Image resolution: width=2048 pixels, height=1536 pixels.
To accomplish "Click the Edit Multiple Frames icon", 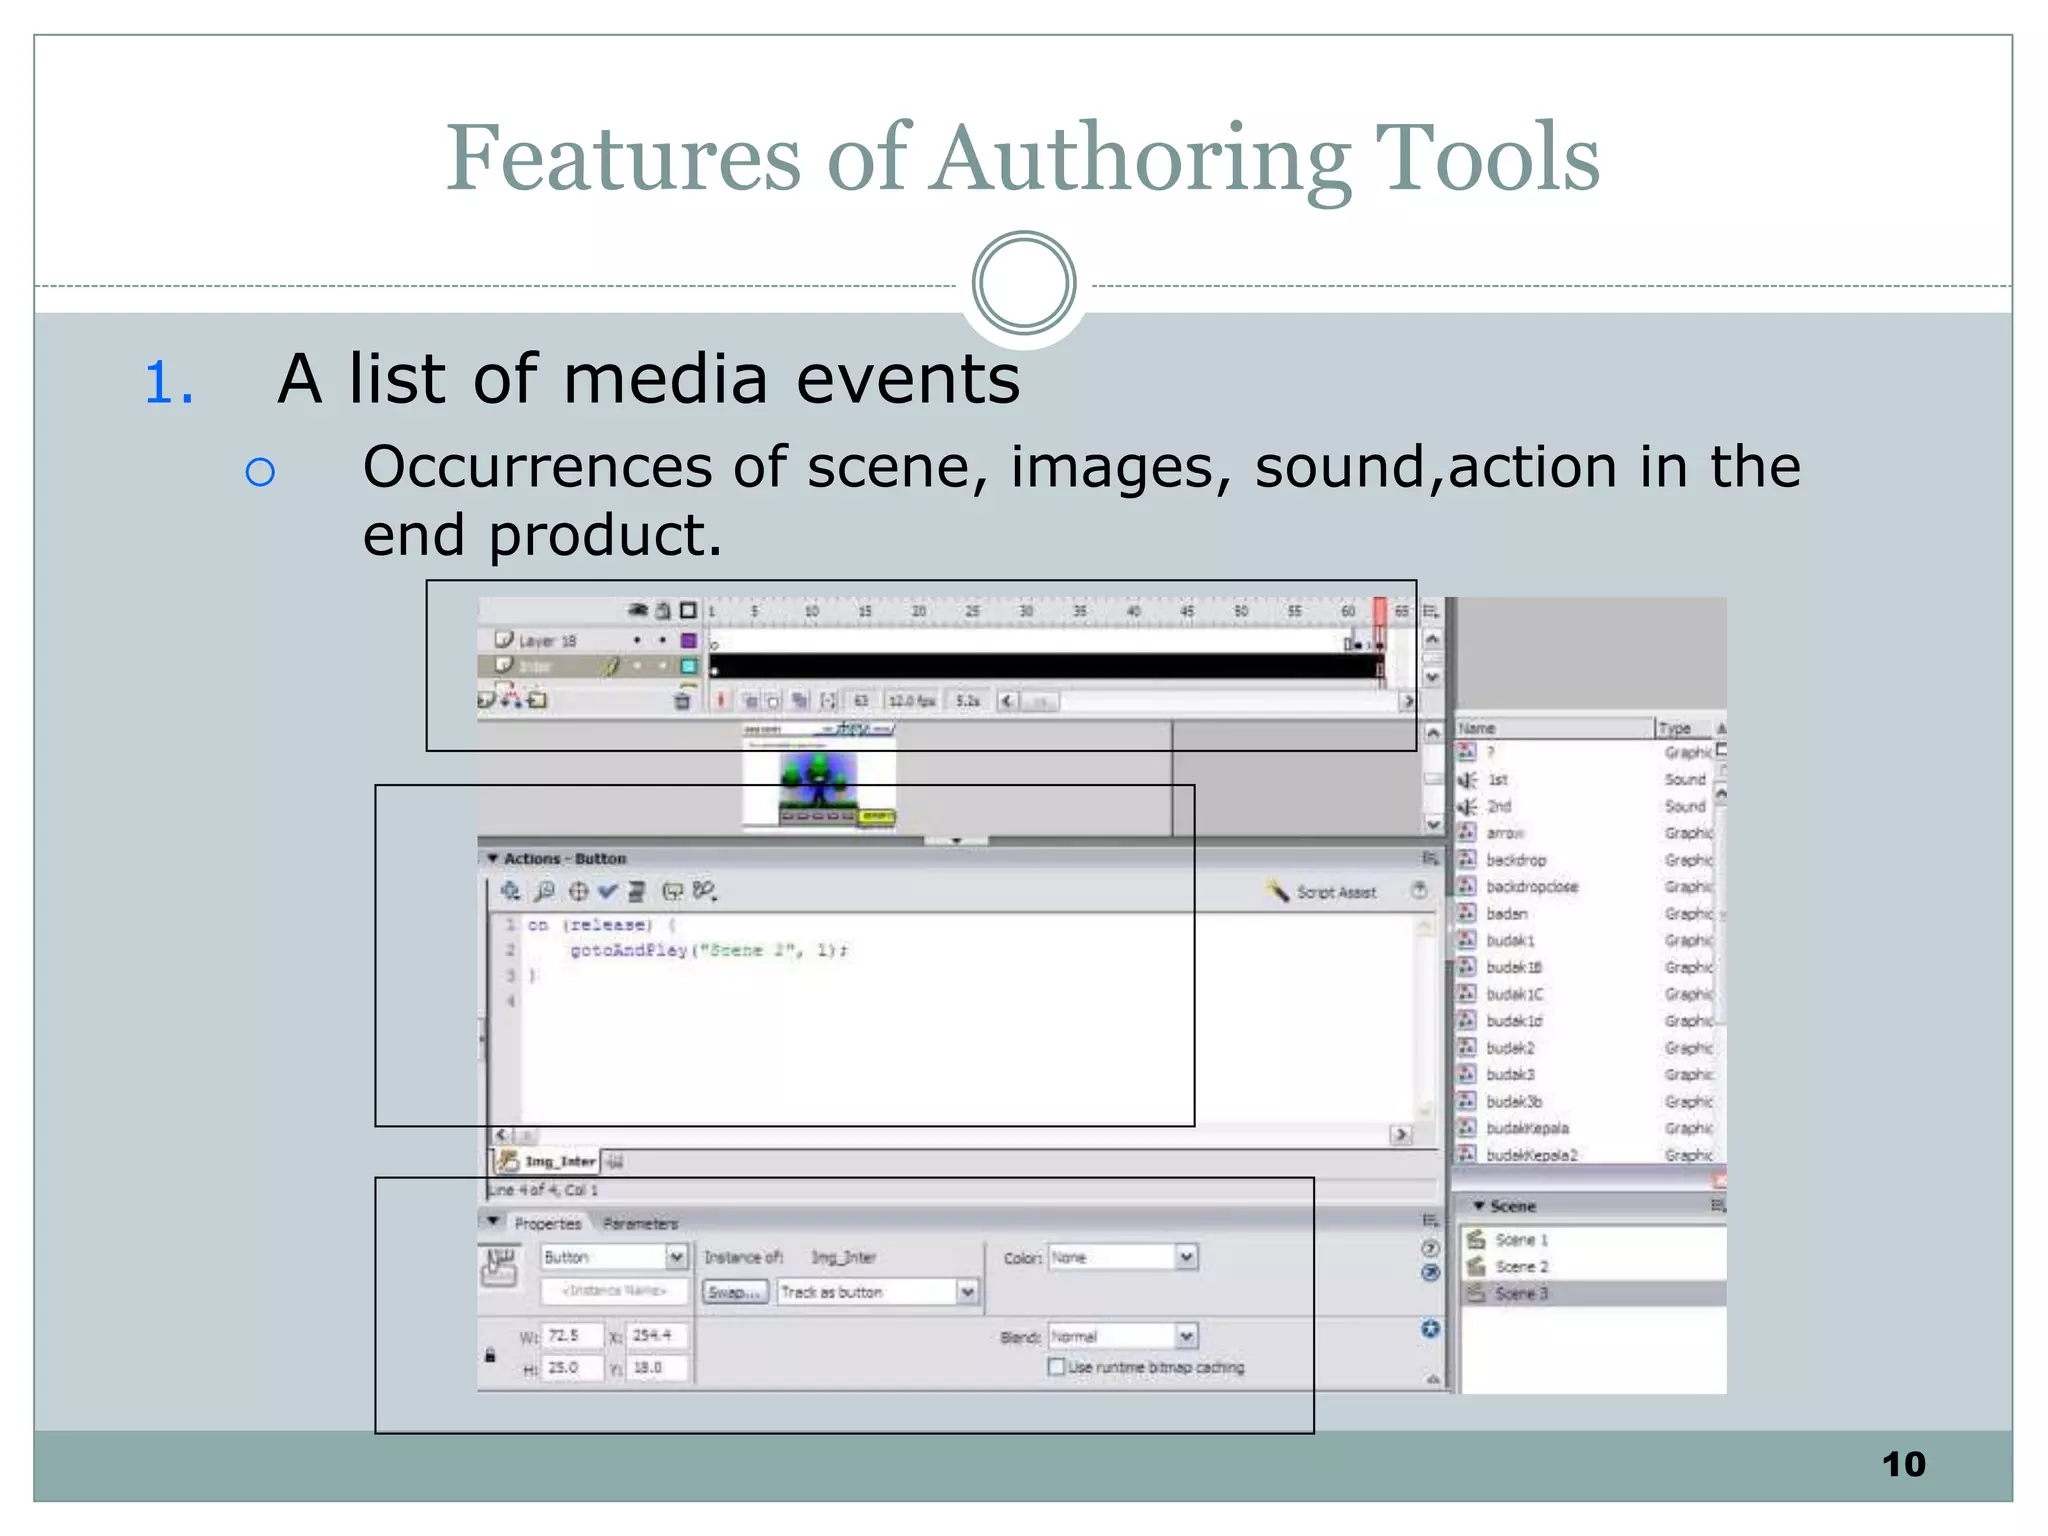I will point(800,701).
